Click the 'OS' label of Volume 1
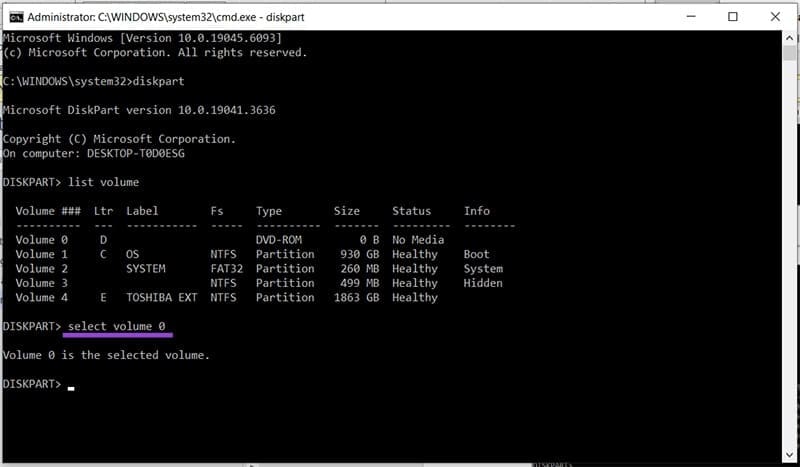The width and height of the screenshot is (800, 467). 133,254
